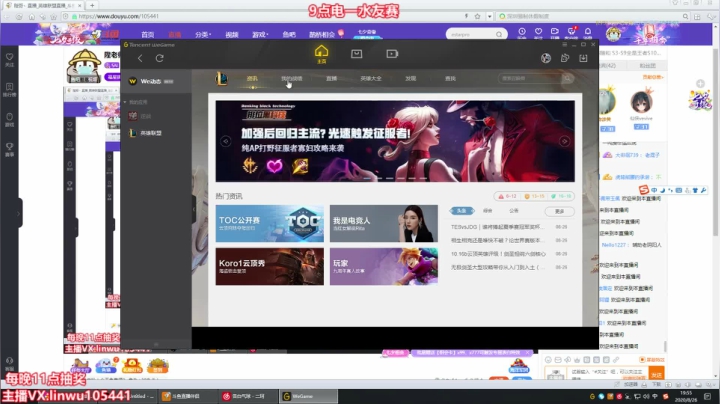
Task: Click browser page vertical scrollbar
Action: click(x=716, y=142)
